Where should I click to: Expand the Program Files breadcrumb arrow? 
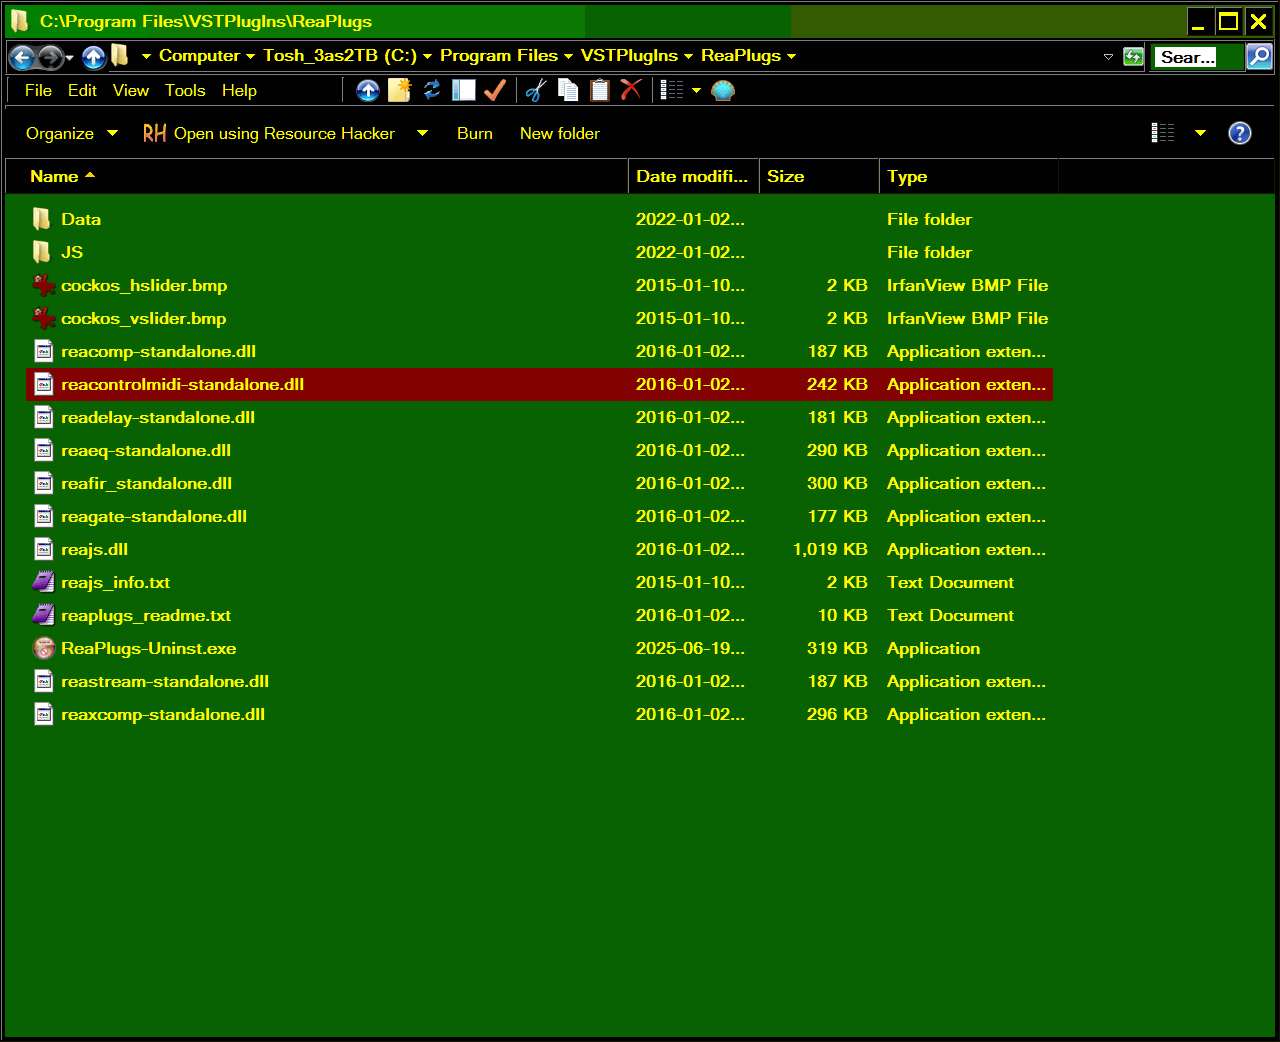click(568, 57)
